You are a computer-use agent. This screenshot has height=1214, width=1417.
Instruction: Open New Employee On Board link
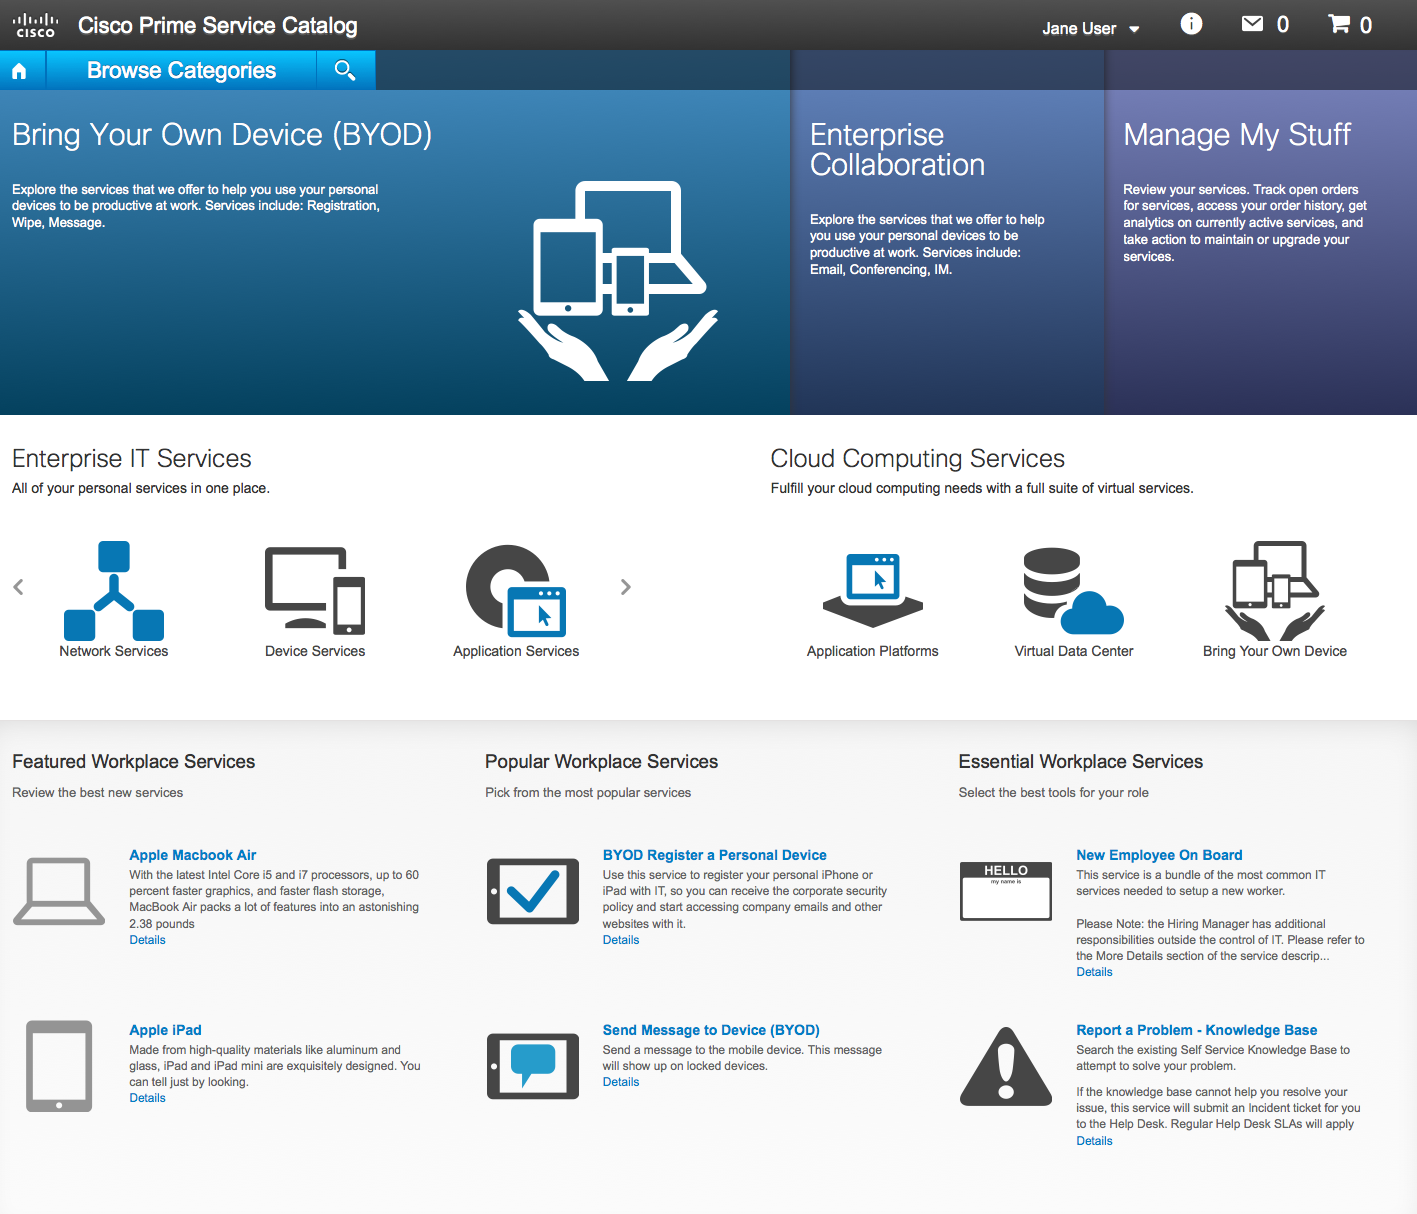[1159, 855]
